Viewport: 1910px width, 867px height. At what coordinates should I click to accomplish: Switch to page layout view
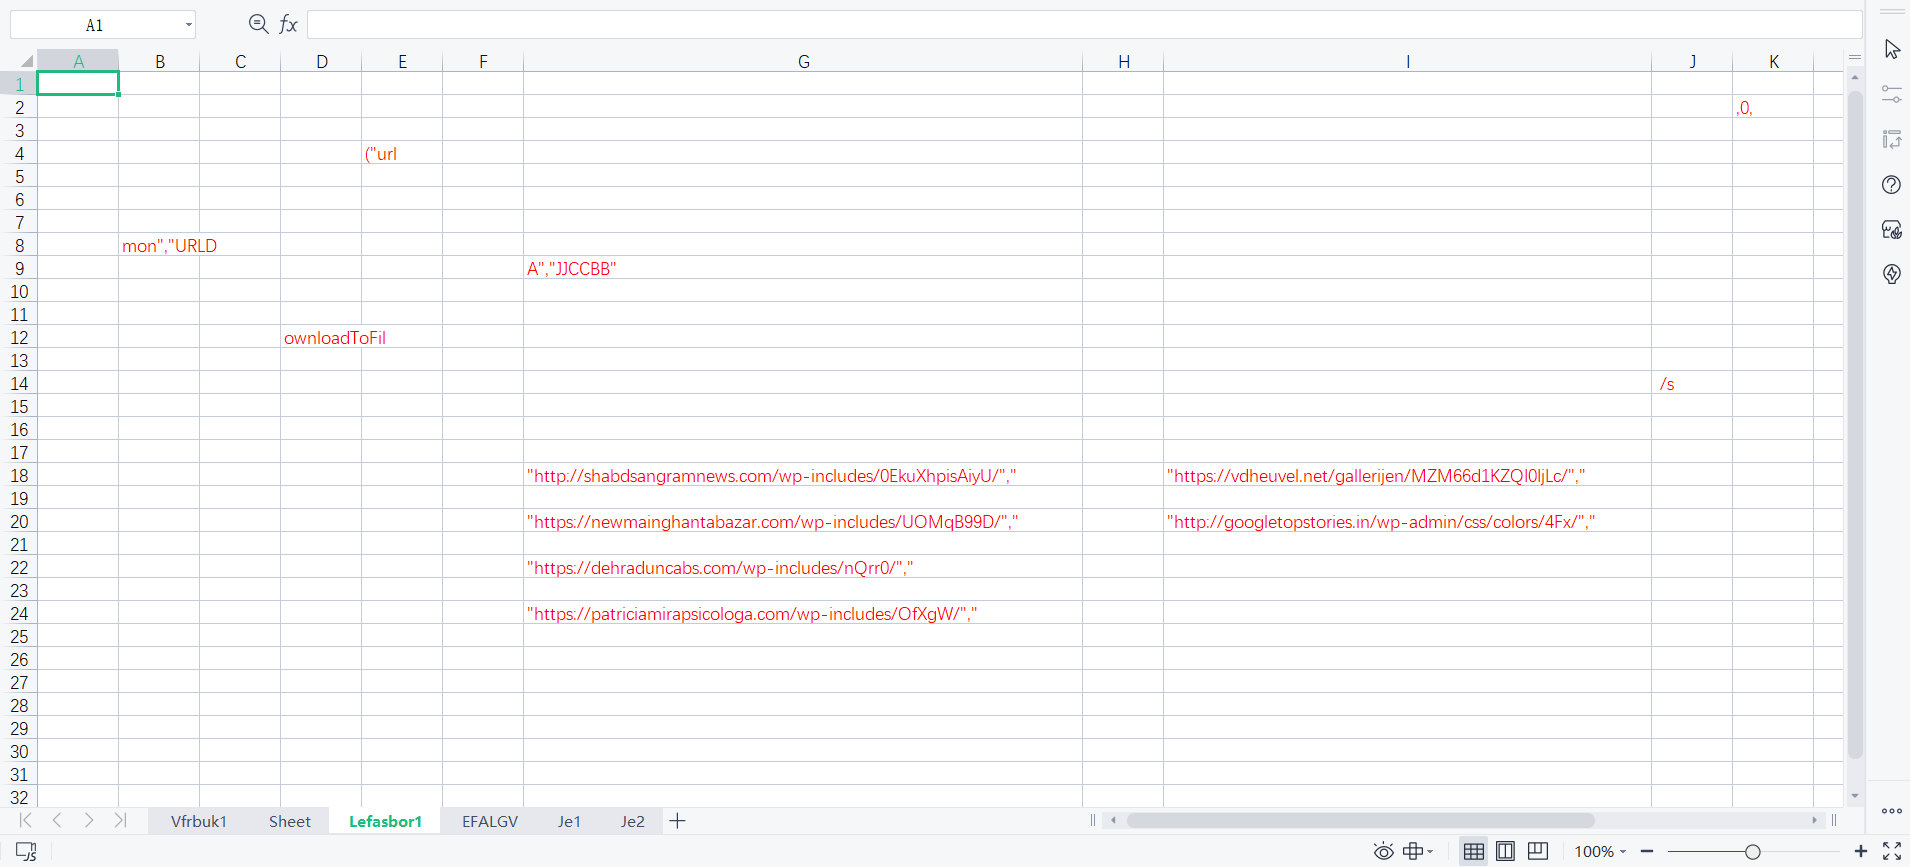[1505, 851]
